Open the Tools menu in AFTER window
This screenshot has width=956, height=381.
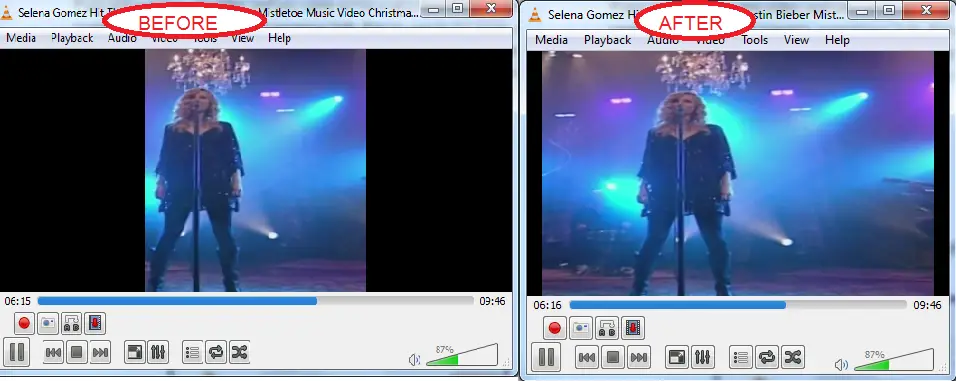(x=754, y=40)
